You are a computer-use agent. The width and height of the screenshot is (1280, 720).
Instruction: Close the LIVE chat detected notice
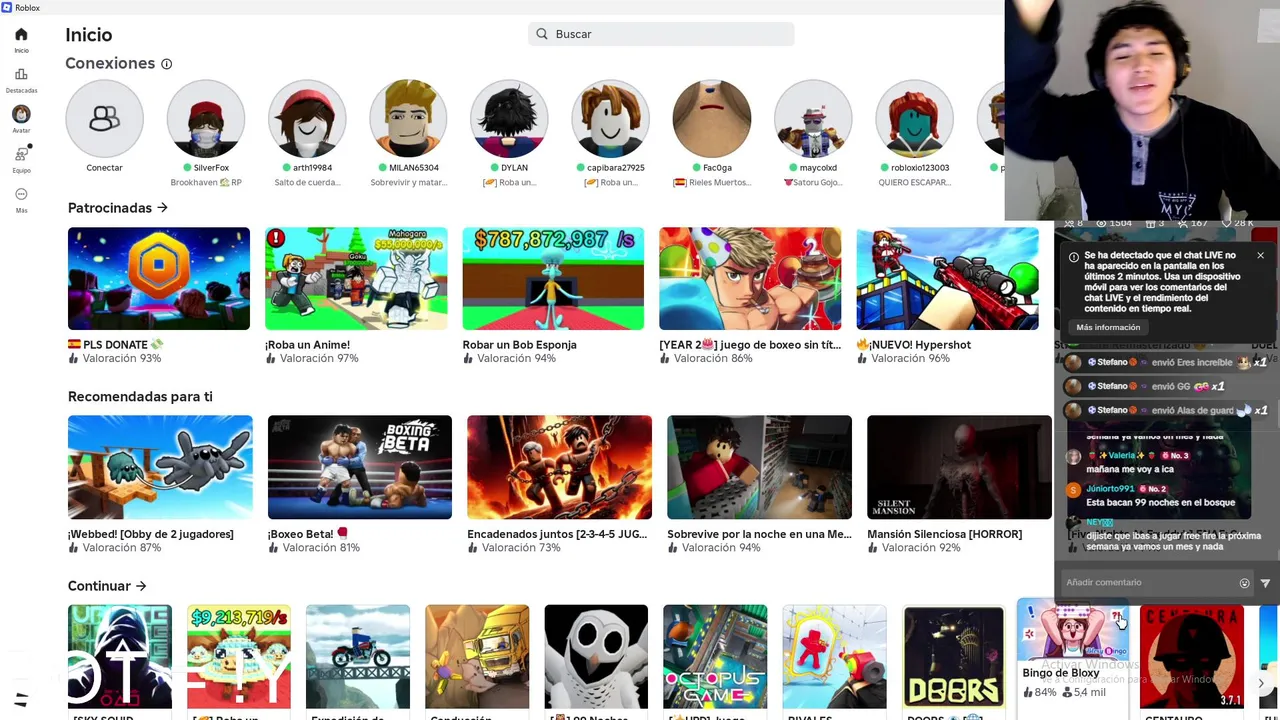[x=1260, y=256]
